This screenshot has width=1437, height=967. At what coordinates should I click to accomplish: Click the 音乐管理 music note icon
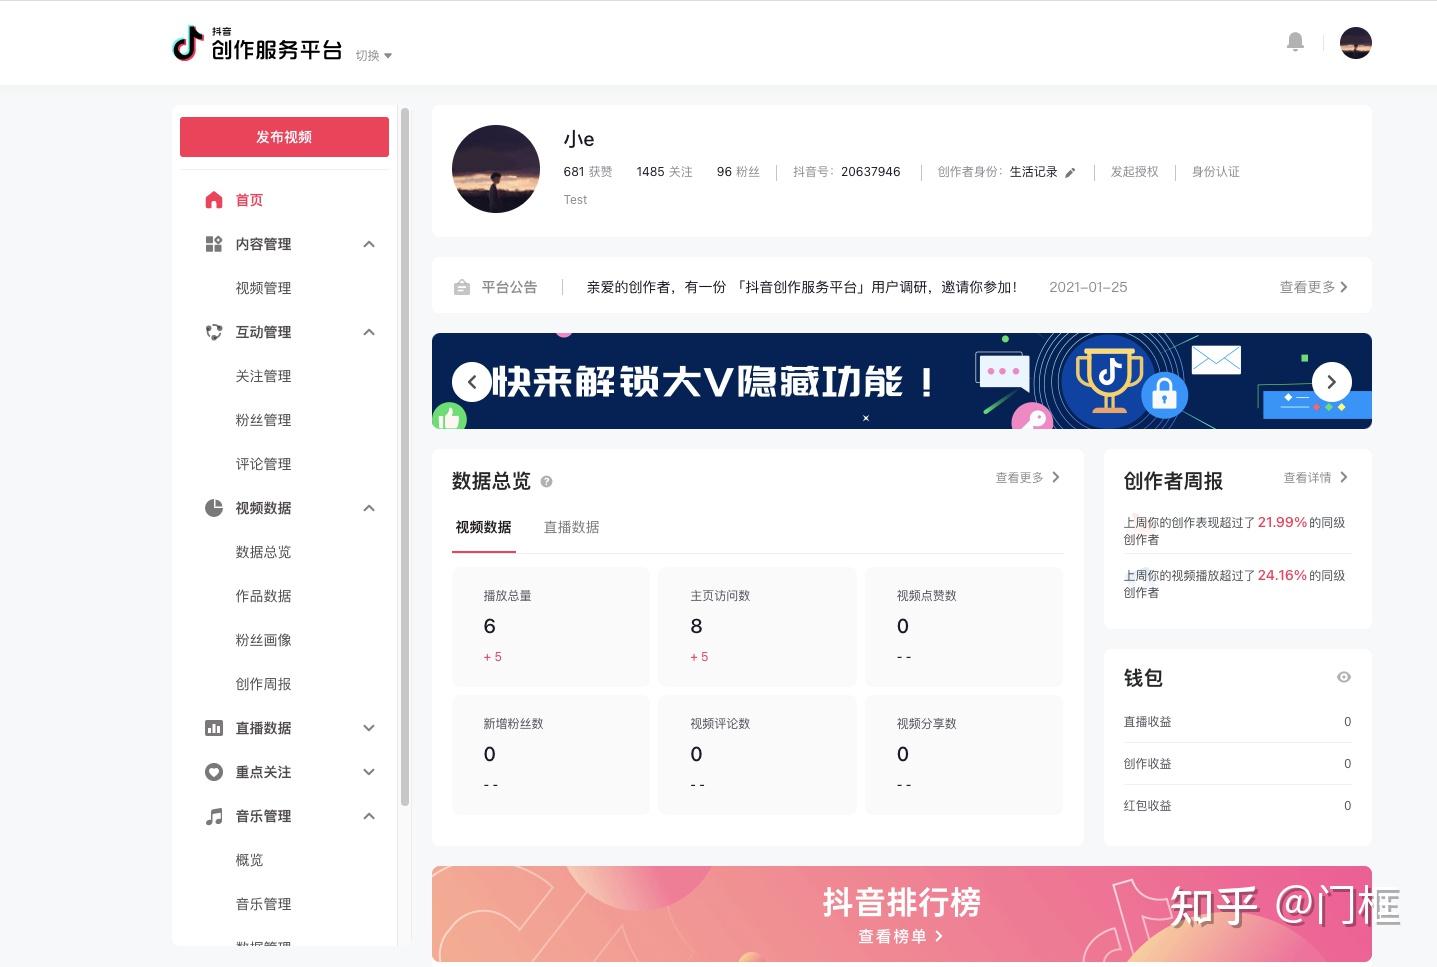pos(214,816)
